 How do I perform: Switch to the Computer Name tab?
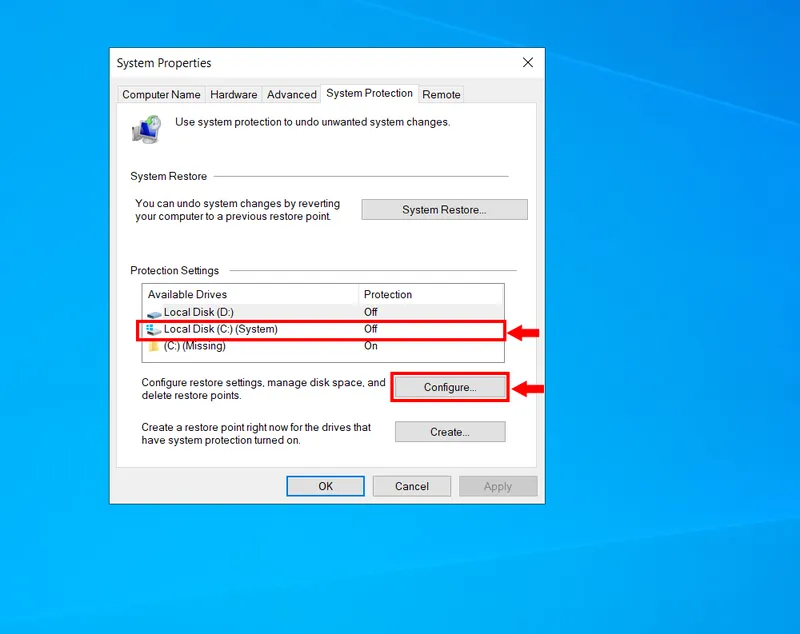(x=161, y=94)
